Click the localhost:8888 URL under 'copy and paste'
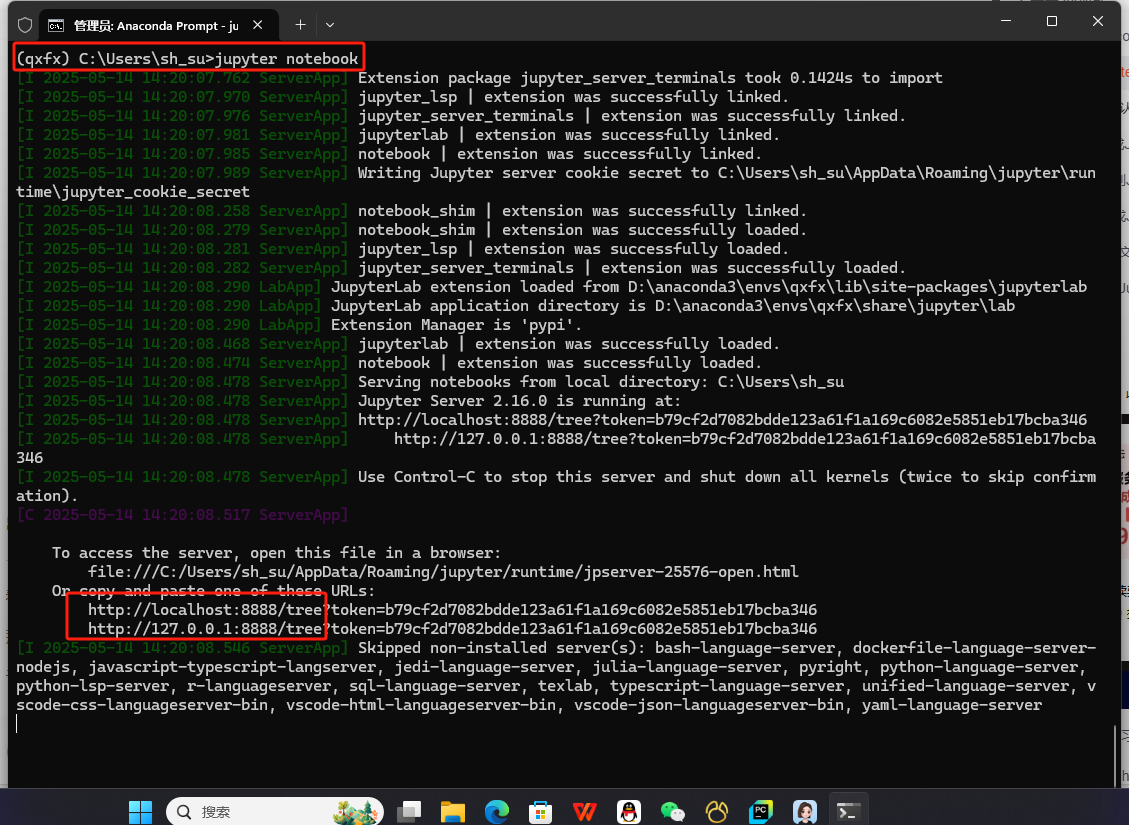 coord(453,610)
